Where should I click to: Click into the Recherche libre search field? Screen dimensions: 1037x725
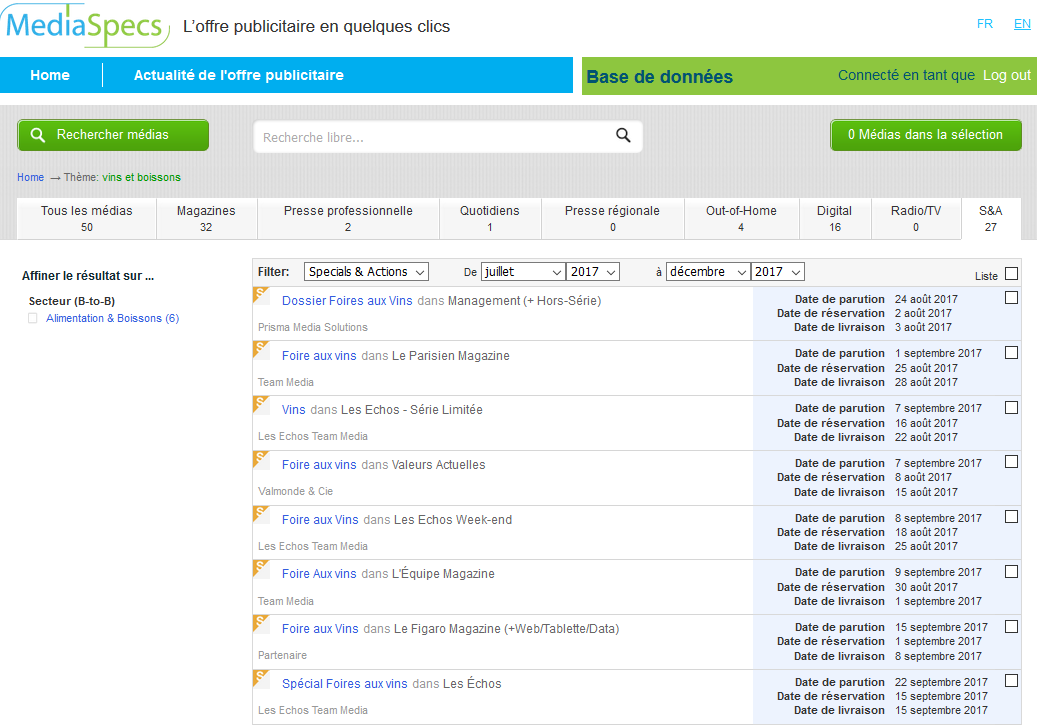(435, 137)
